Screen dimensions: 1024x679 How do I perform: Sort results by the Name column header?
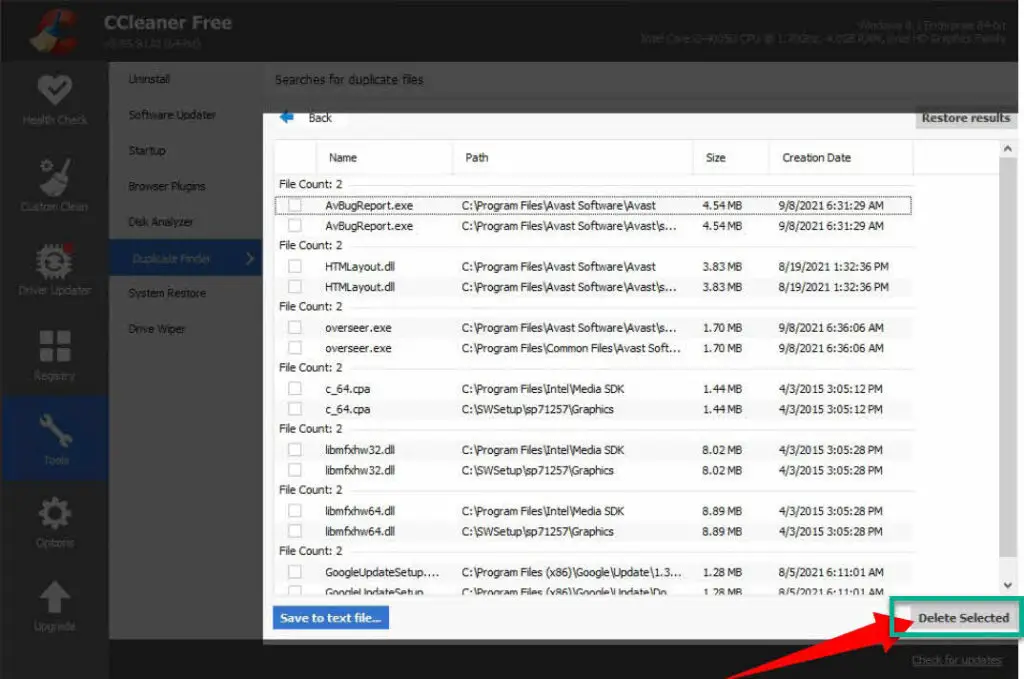[384, 157]
